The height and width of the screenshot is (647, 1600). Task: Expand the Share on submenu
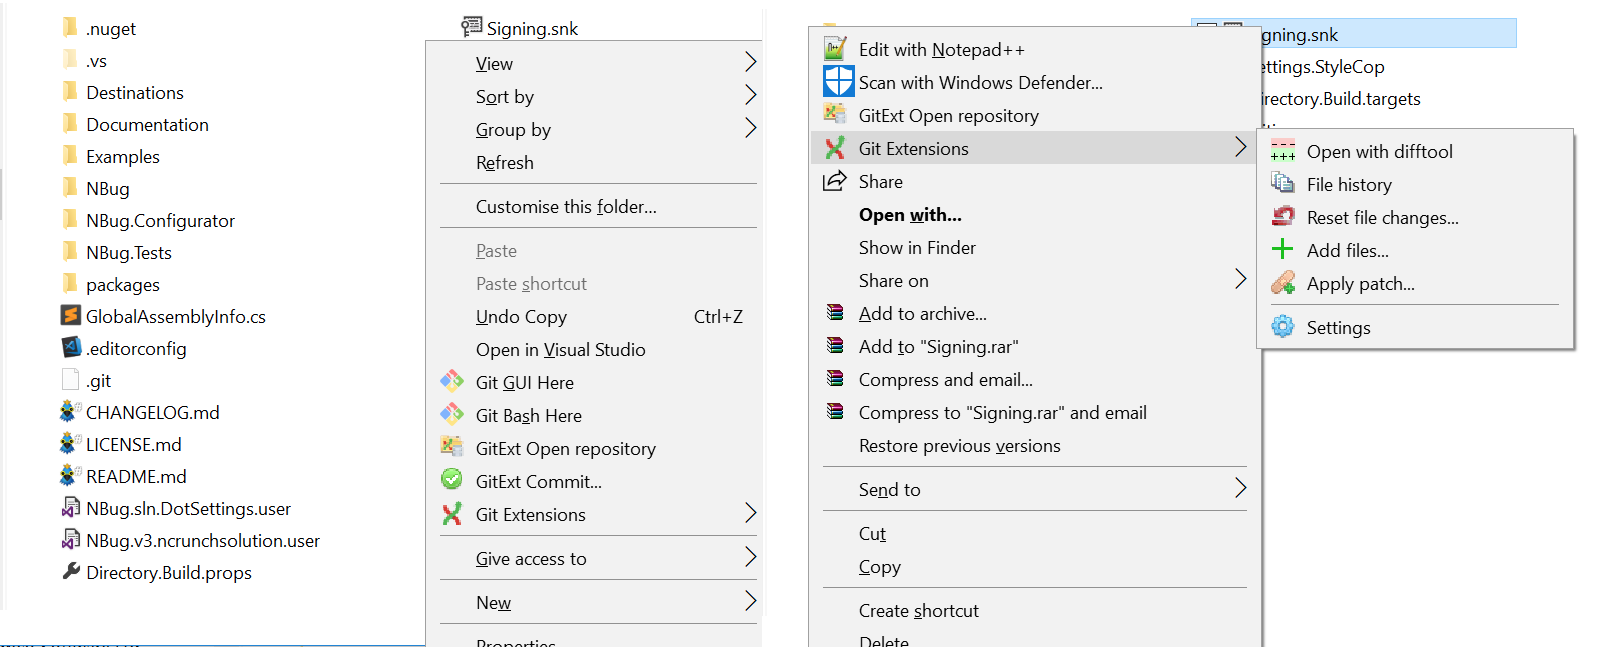coord(893,281)
